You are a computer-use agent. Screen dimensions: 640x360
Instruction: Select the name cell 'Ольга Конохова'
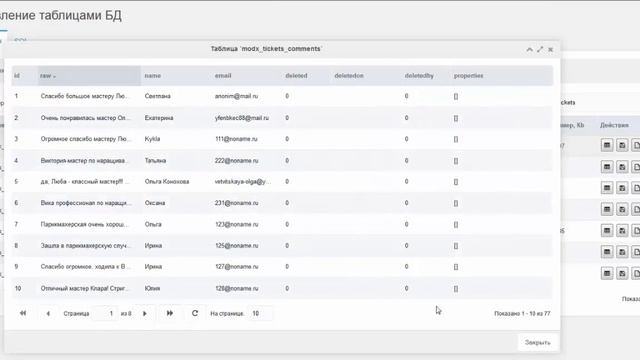[167, 182]
